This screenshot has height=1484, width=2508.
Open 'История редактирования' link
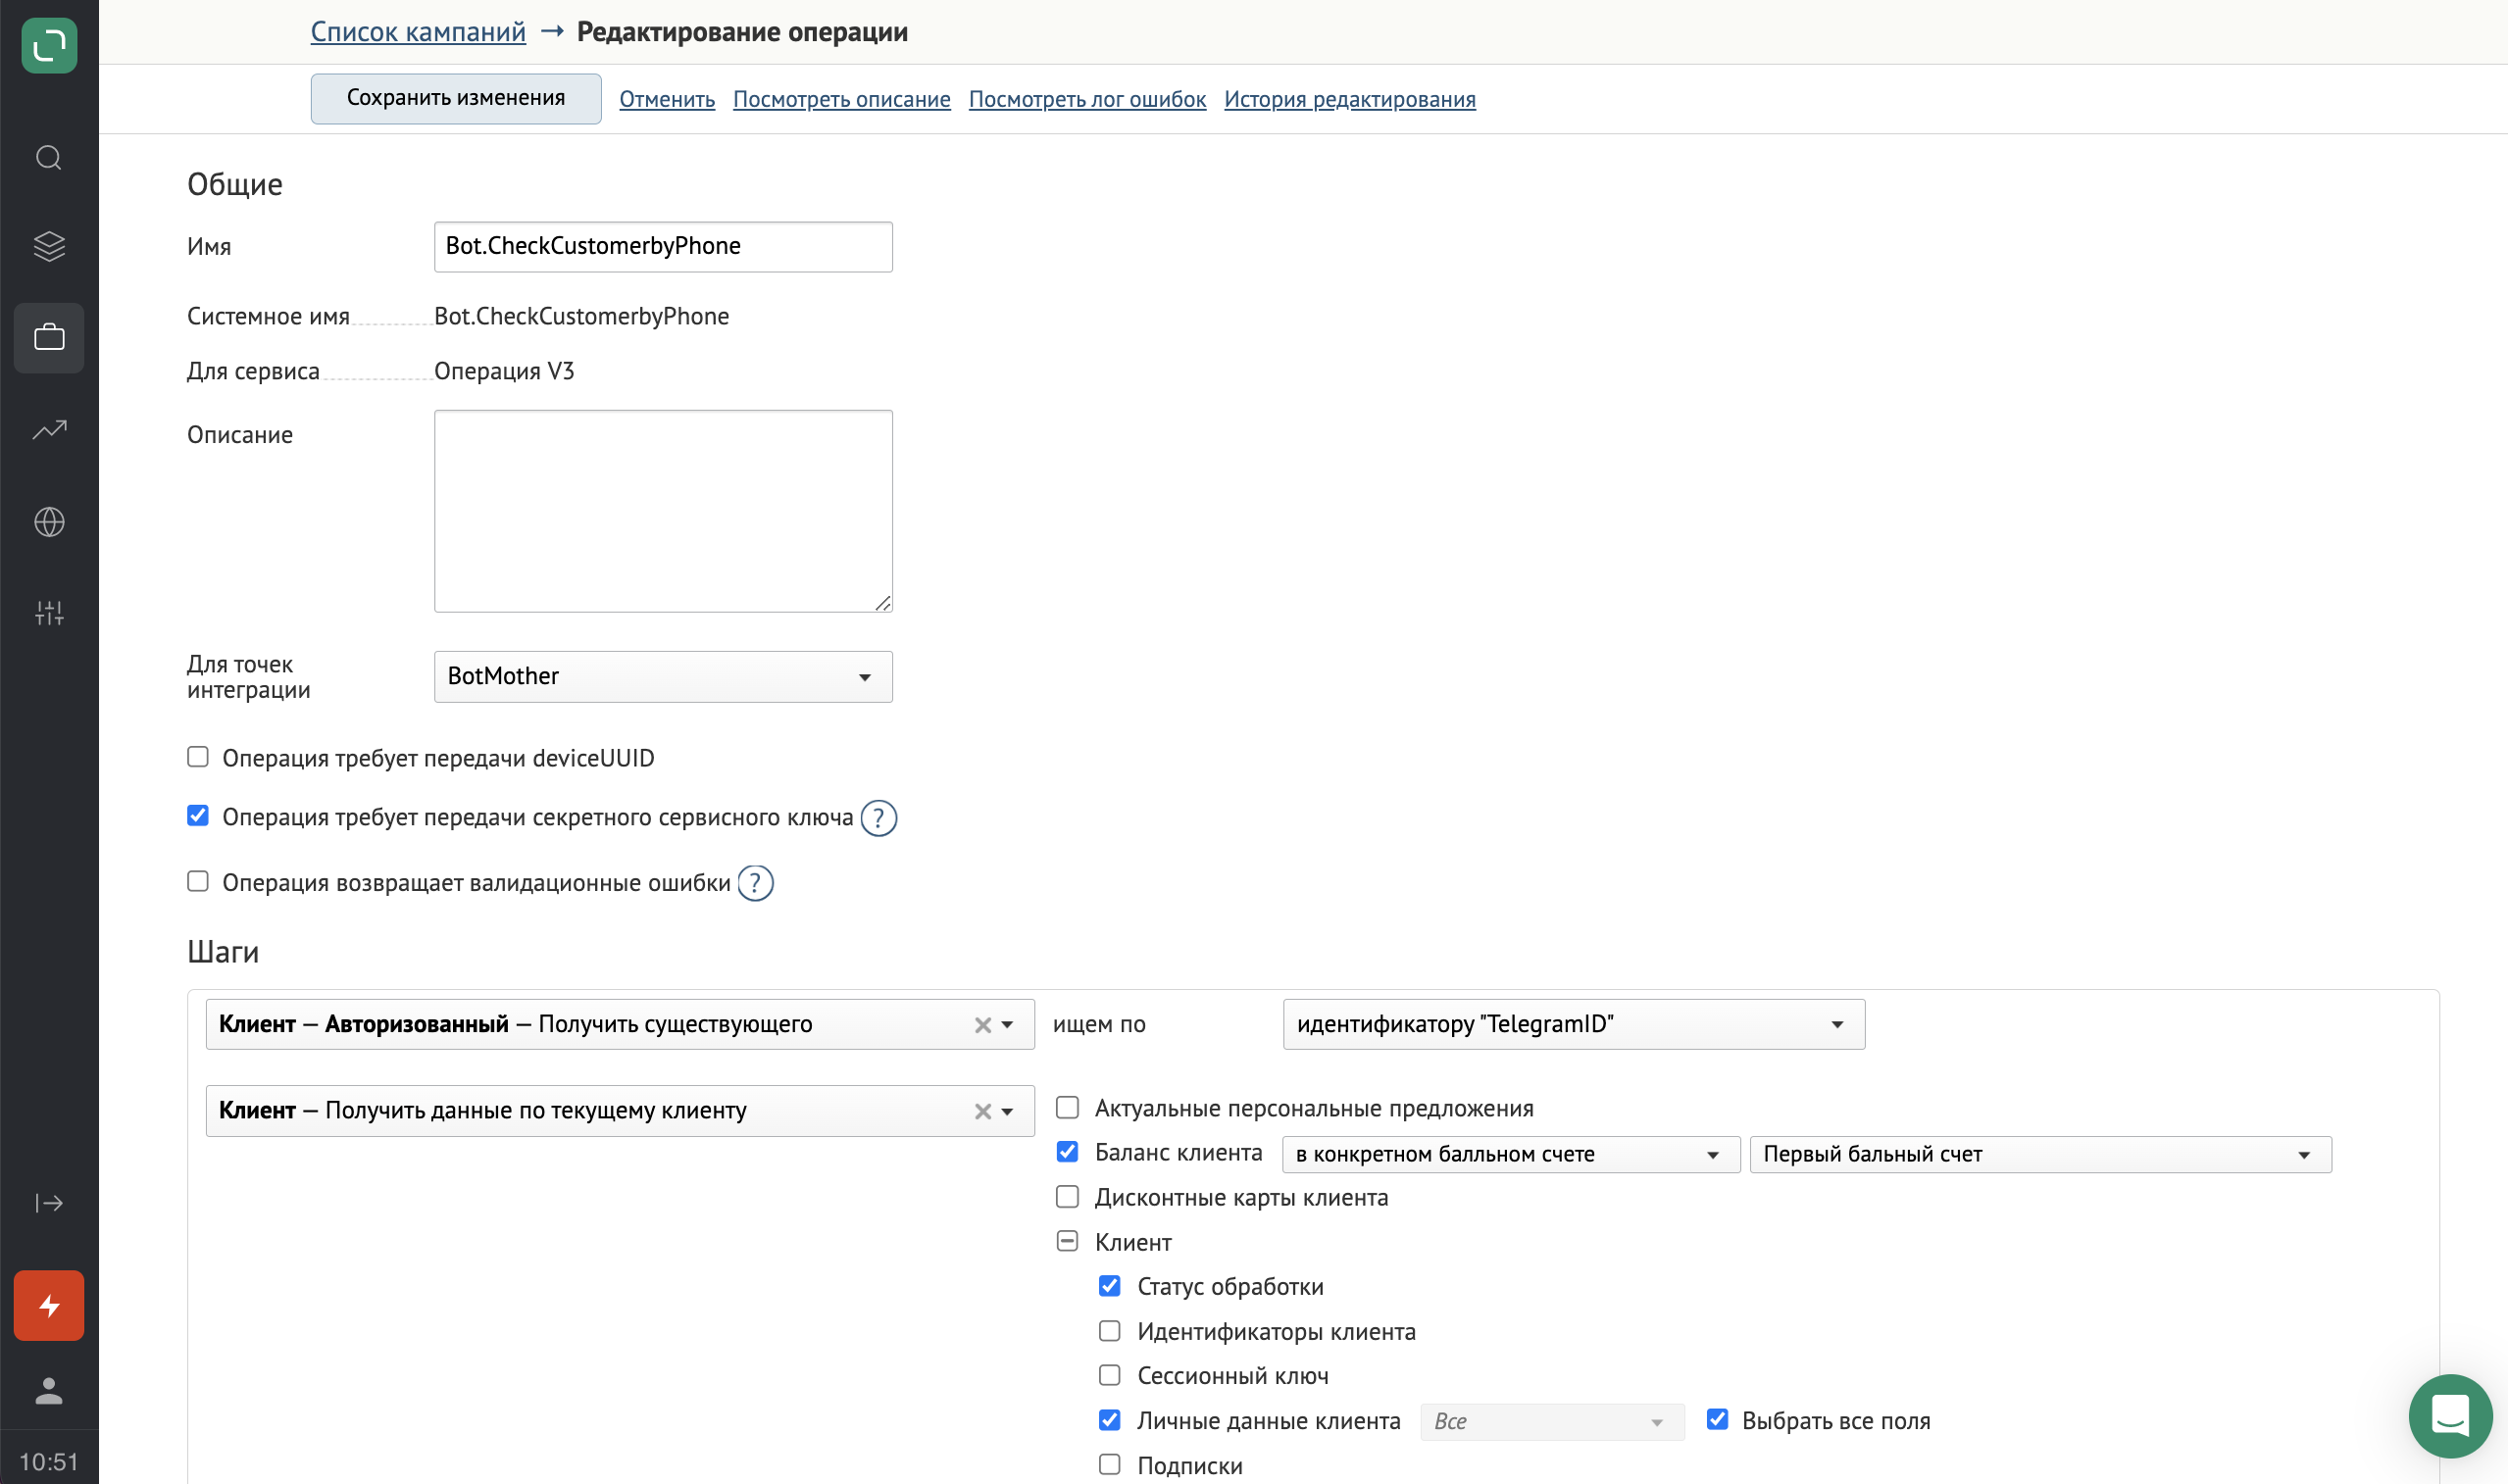click(x=1350, y=99)
